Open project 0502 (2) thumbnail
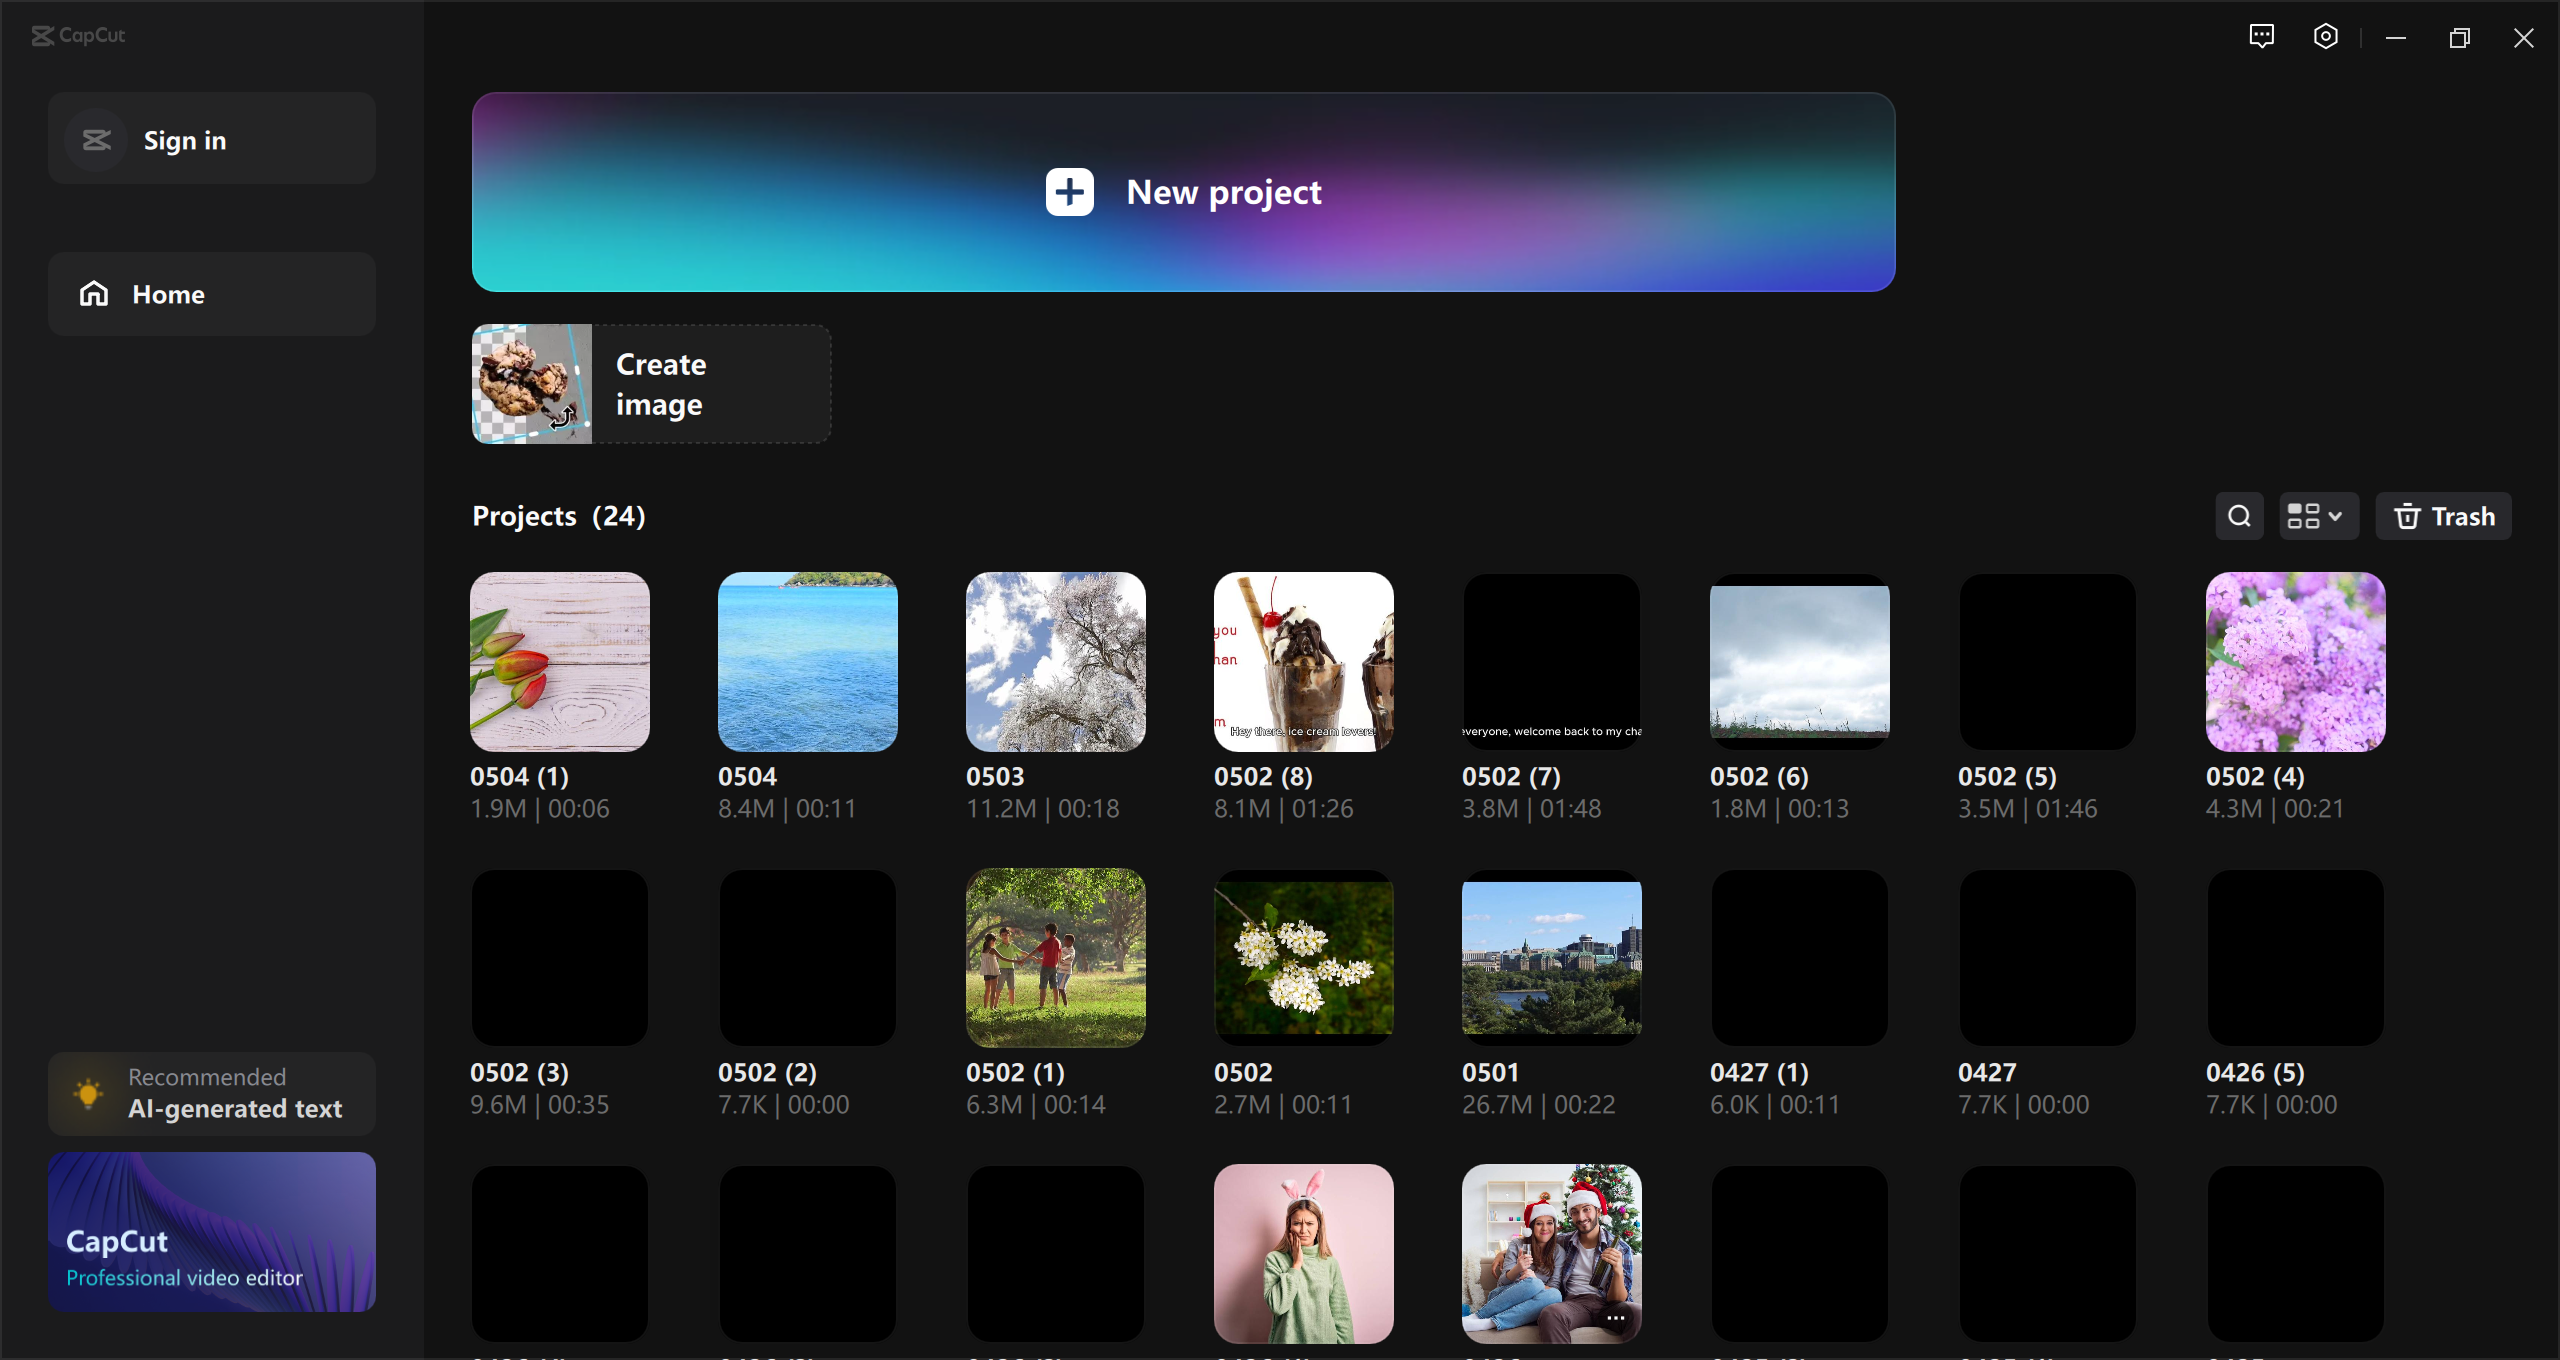2560x1360 pixels. (808, 957)
